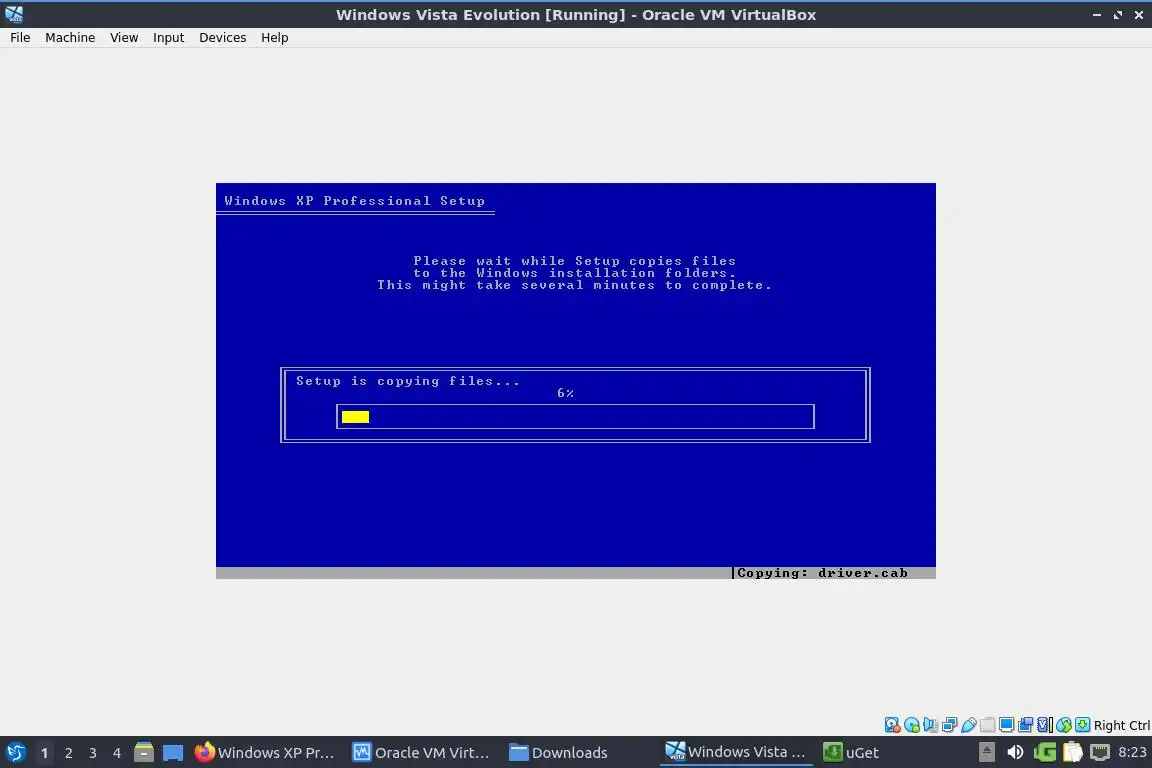Switch to workspace 4
This screenshot has height=768, width=1152.
[x=117, y=753]
